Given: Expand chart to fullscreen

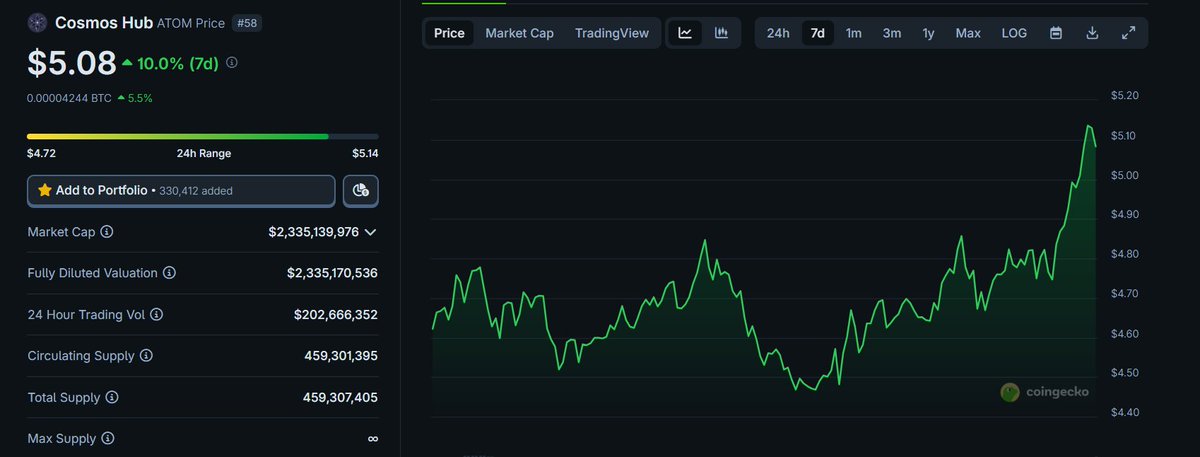Looking at the screenshot, I should pos(1128,33).
